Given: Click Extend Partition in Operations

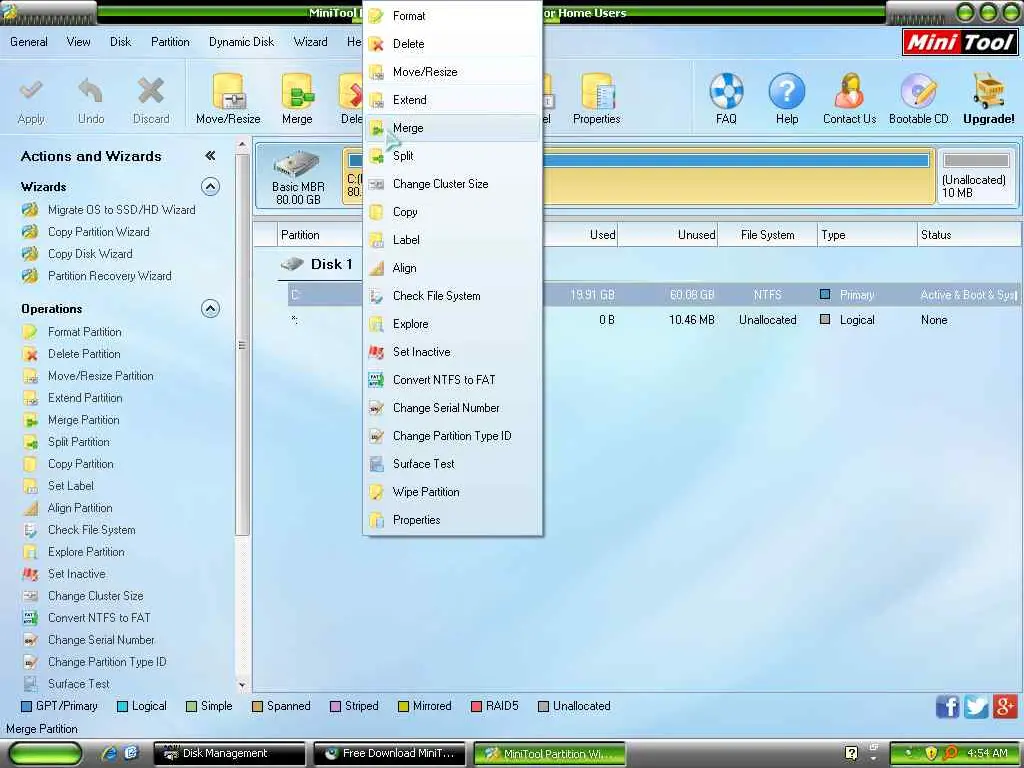Looking at the screenshot, I should 85,398.
